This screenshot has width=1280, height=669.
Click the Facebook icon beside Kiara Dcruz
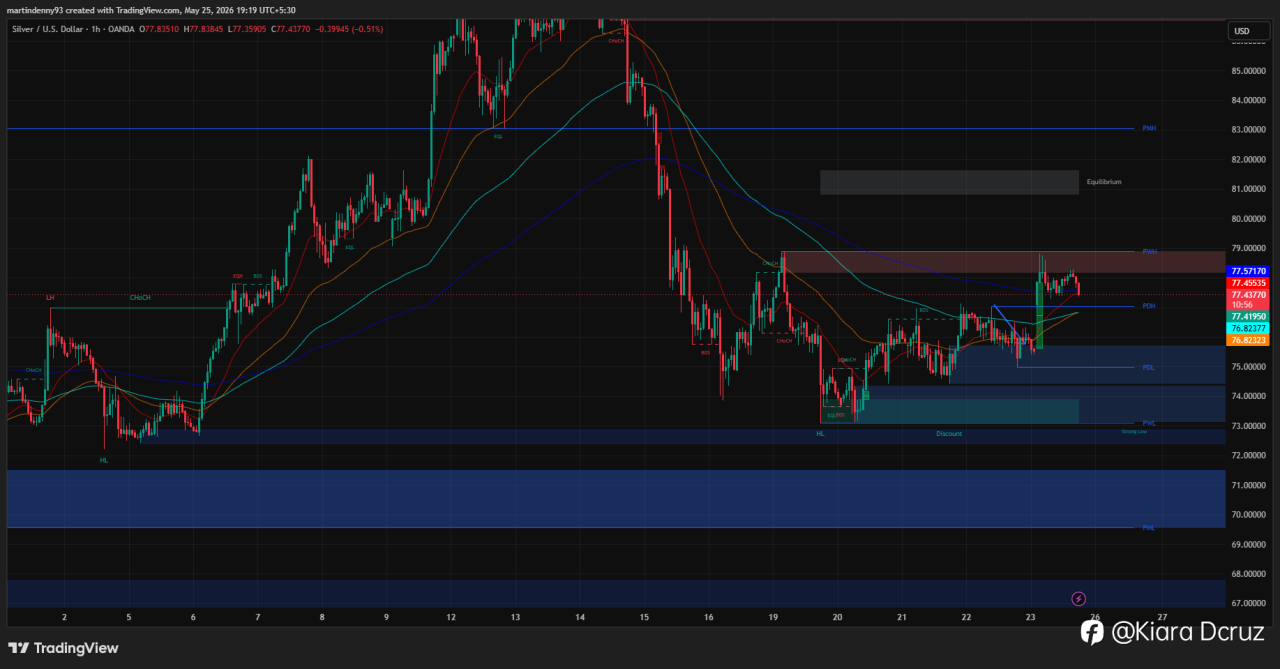tap(1091, 631)
